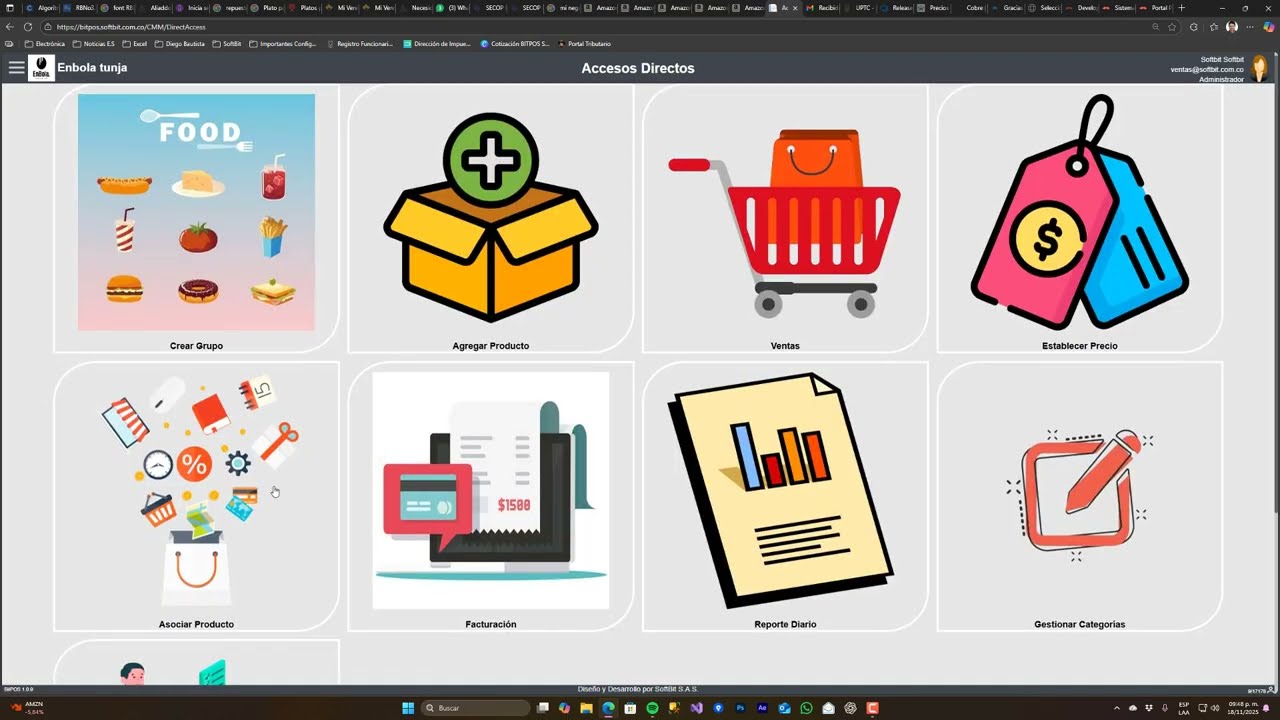Open Portal Tributario bookmark
This screenshot has height=720, width=1280.
click(x=585, y=44)
